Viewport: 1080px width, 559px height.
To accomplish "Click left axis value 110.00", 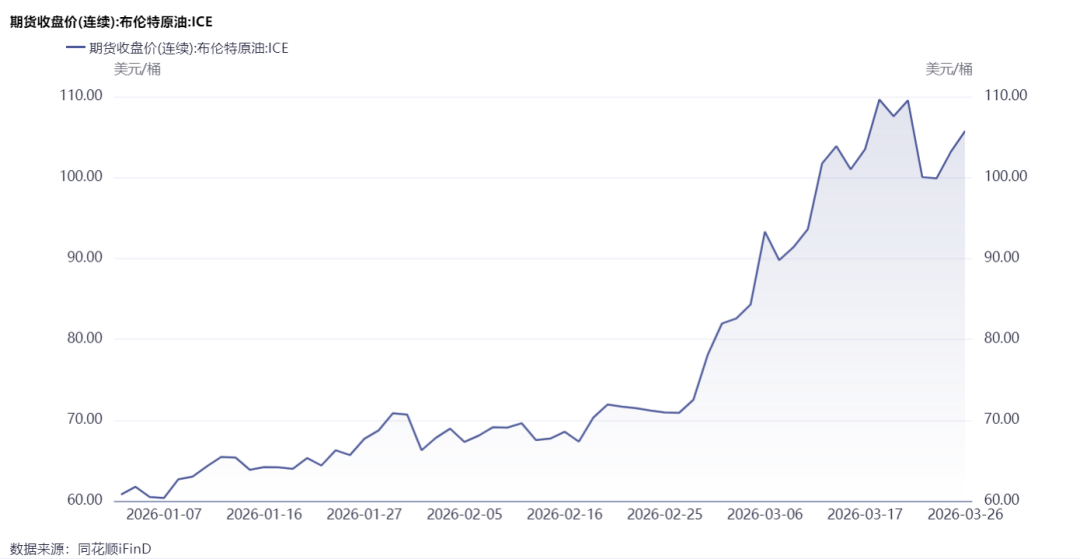I will [83, 96].
